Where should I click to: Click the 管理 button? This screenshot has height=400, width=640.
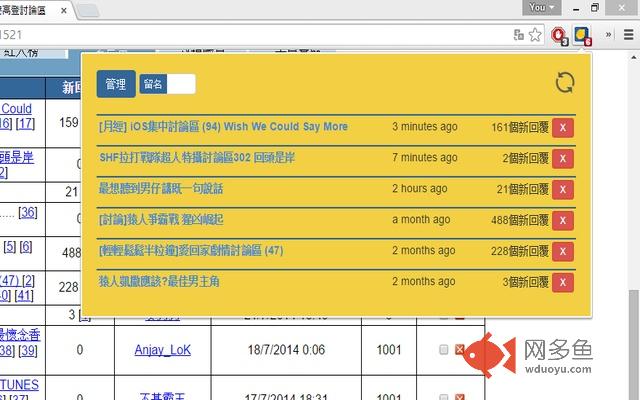tap(115, 84)
